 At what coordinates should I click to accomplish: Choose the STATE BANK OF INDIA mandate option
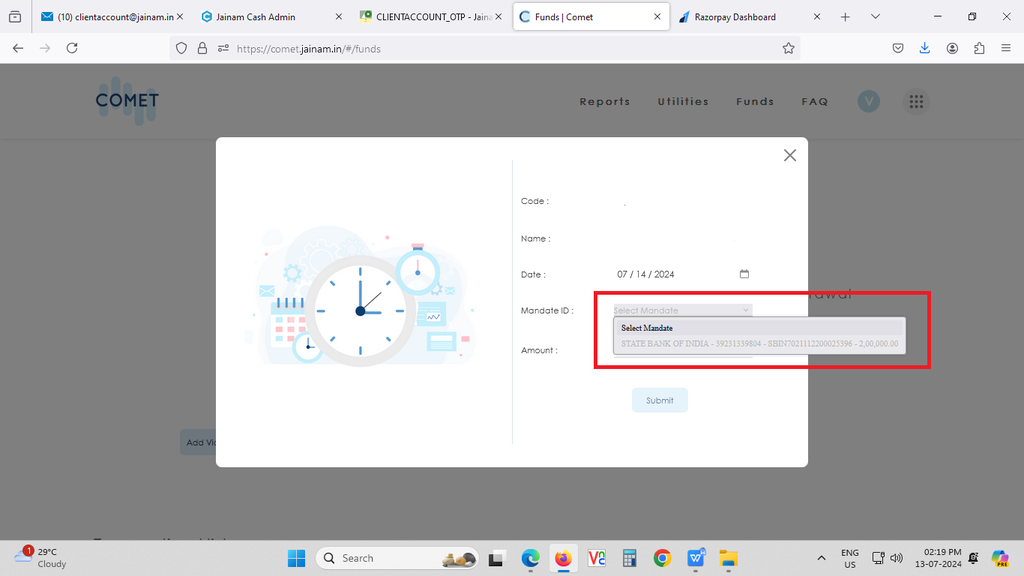(759, 344)
